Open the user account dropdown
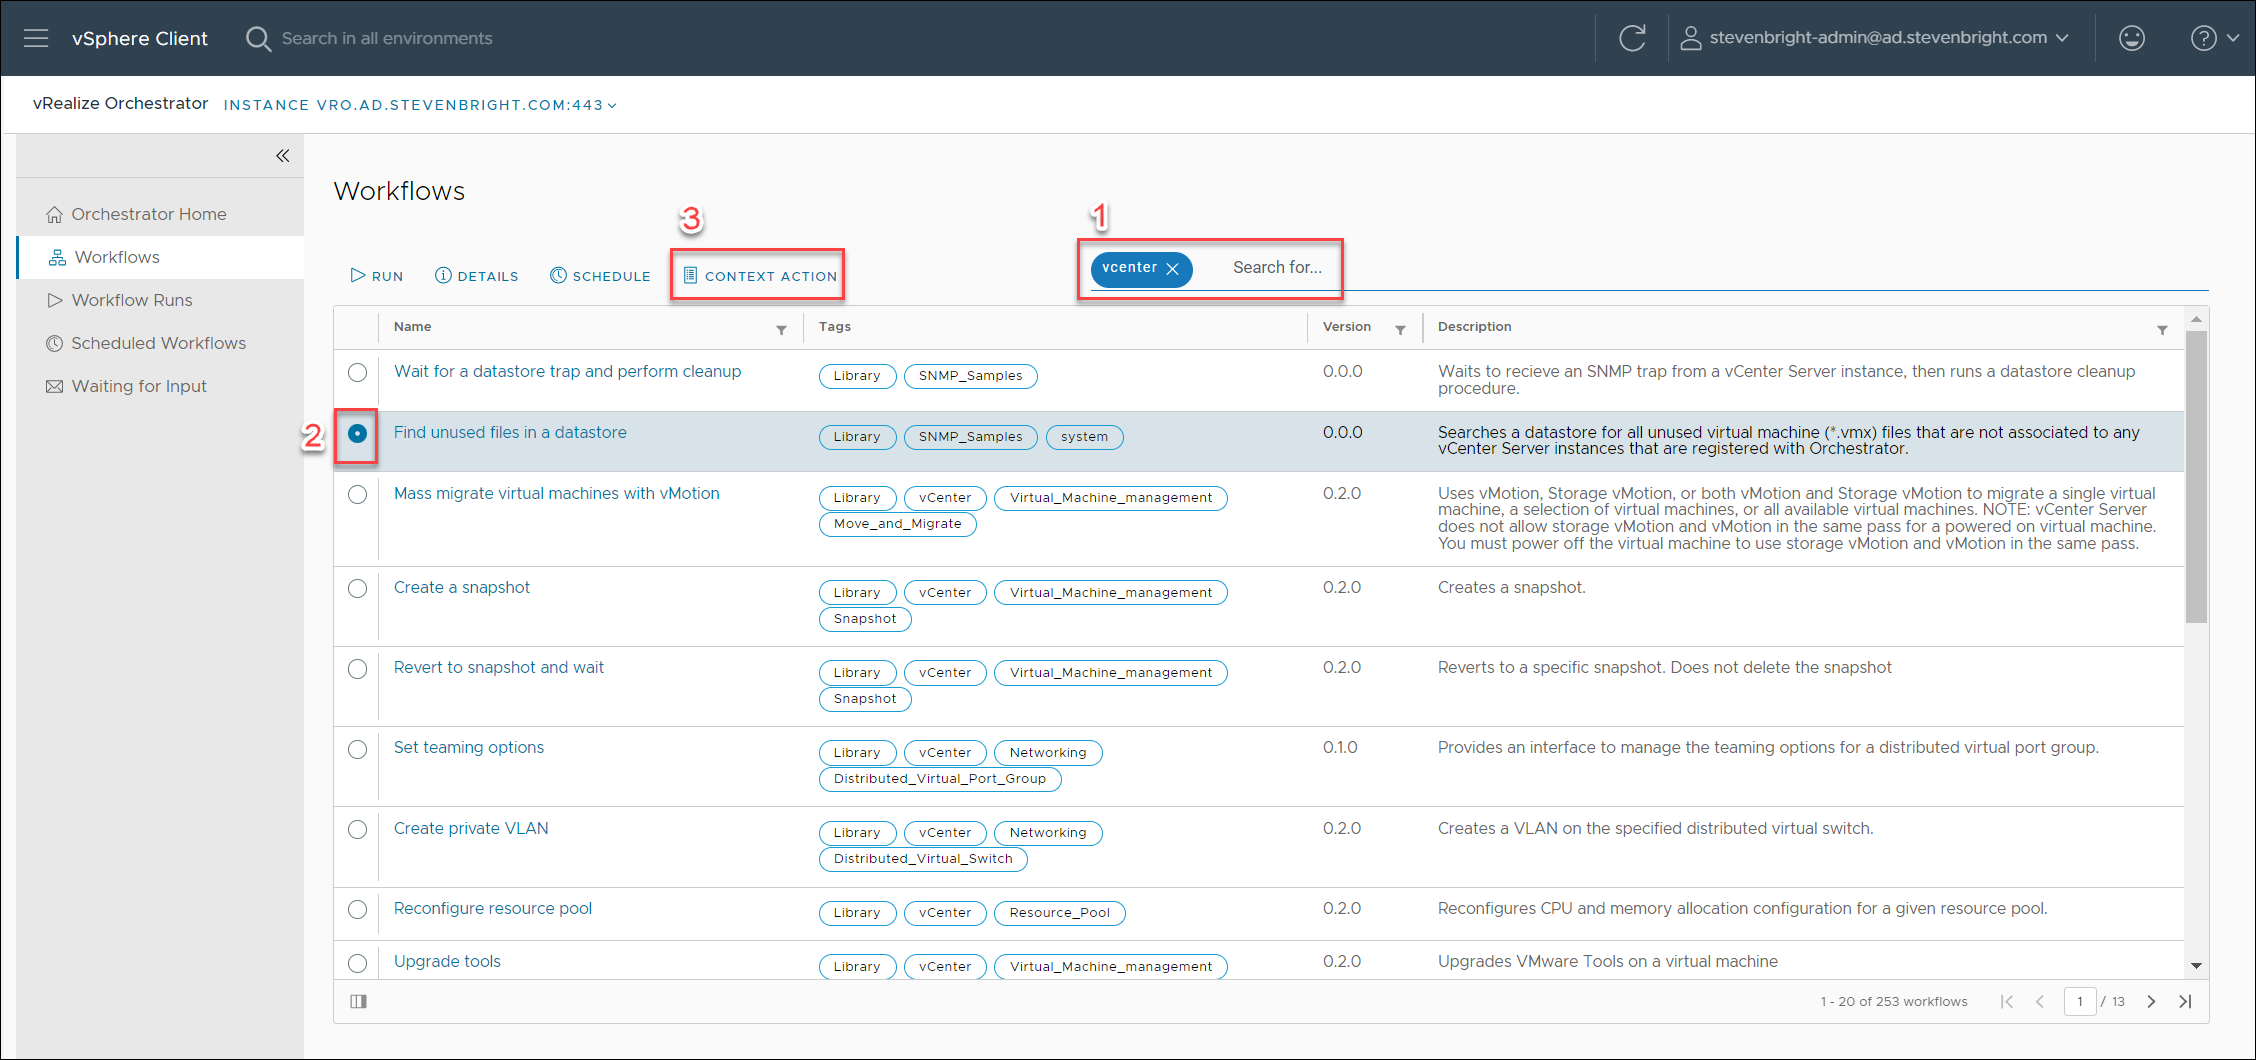The height and width of the screenshot is (1060, 2256). pyautogui.click(x=1875, y=38)
